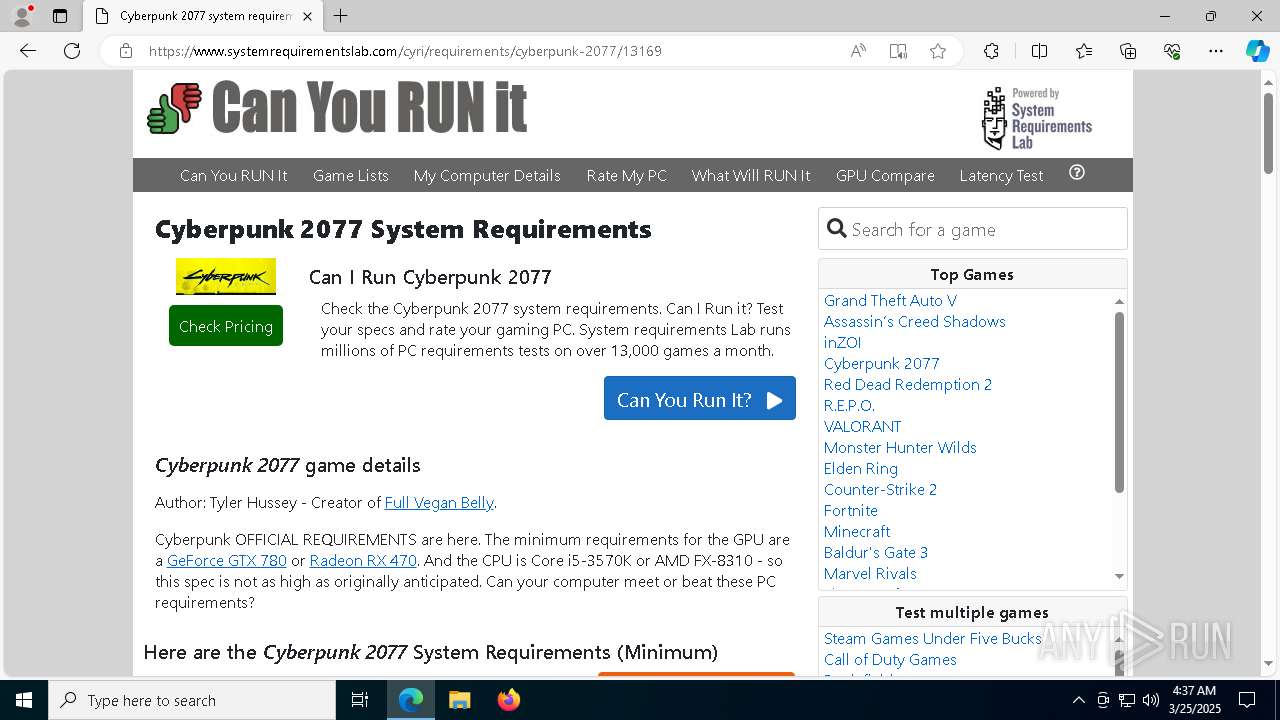Viewport: 1280px width, 720px height.
Task: Click the page vertical scrollbar thumb
Action: click(1268, 132)
